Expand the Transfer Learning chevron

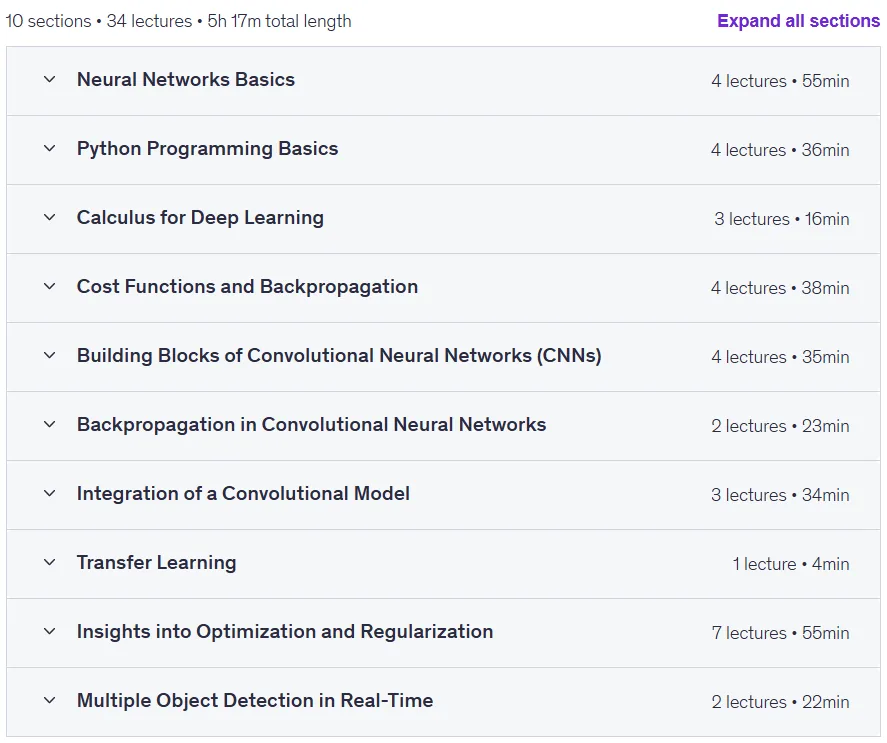click(x=50, y=563)
